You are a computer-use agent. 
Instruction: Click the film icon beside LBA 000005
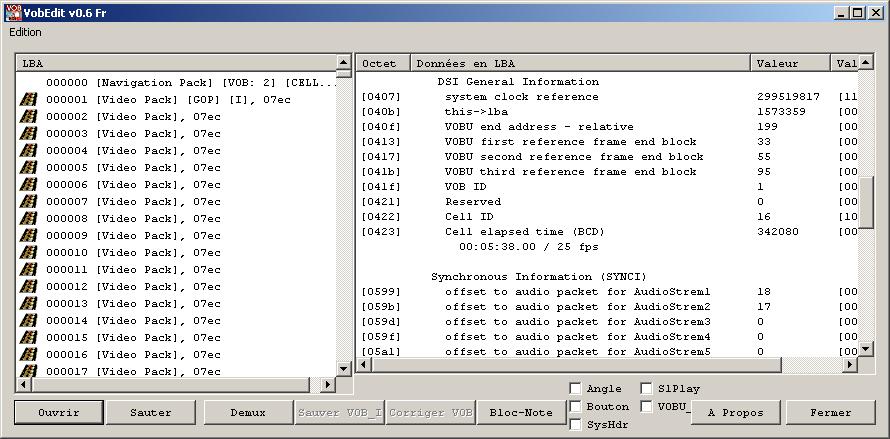(x=28, y=168)
